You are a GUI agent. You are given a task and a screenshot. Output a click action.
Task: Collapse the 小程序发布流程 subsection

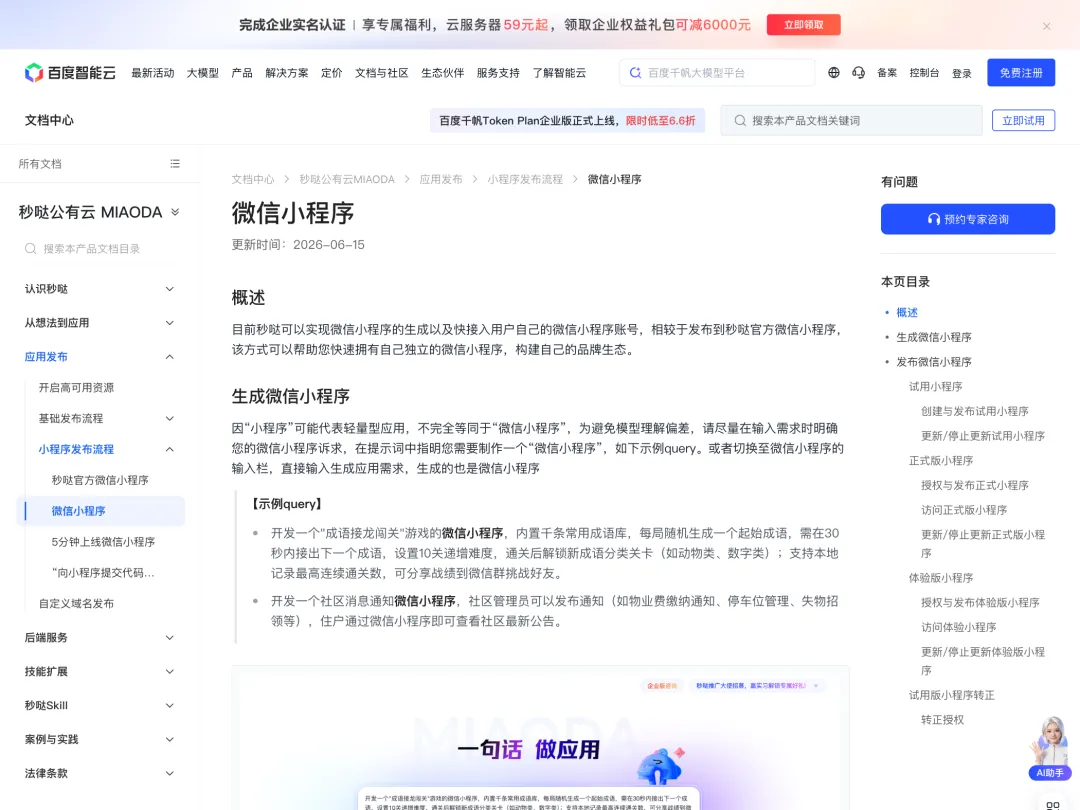pos(169,449)
